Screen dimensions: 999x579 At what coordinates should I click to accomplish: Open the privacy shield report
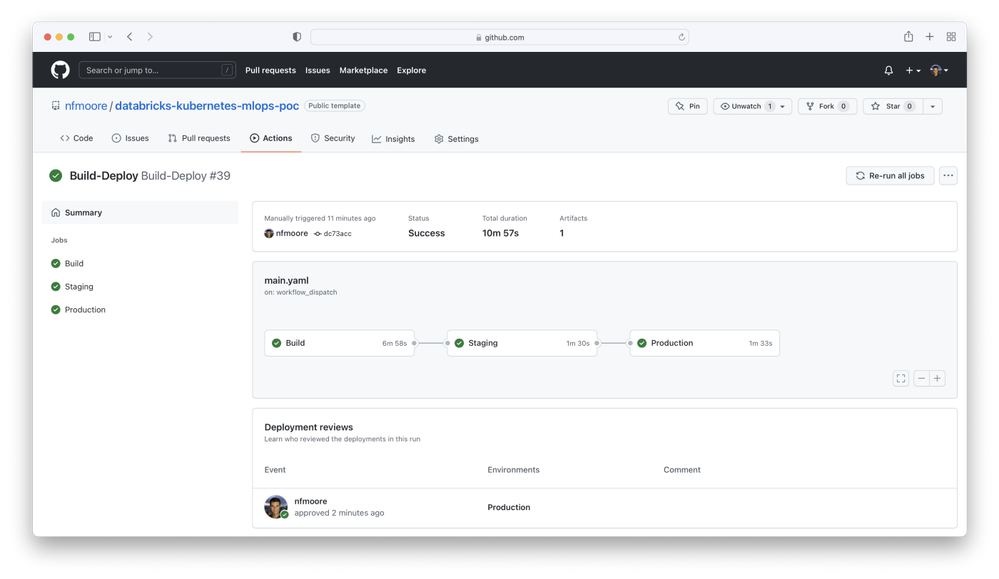(297, 37)
